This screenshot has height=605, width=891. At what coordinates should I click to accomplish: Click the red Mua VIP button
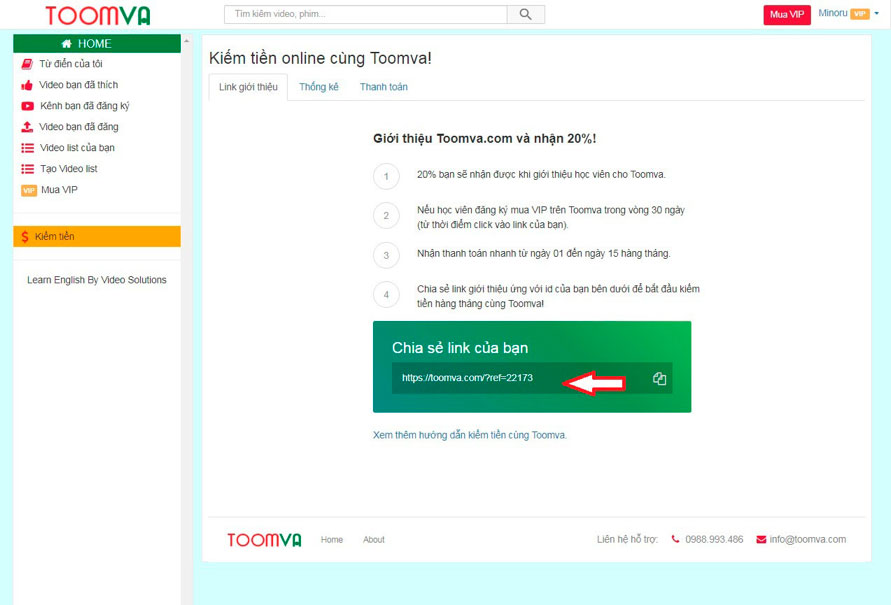point(786,15)
